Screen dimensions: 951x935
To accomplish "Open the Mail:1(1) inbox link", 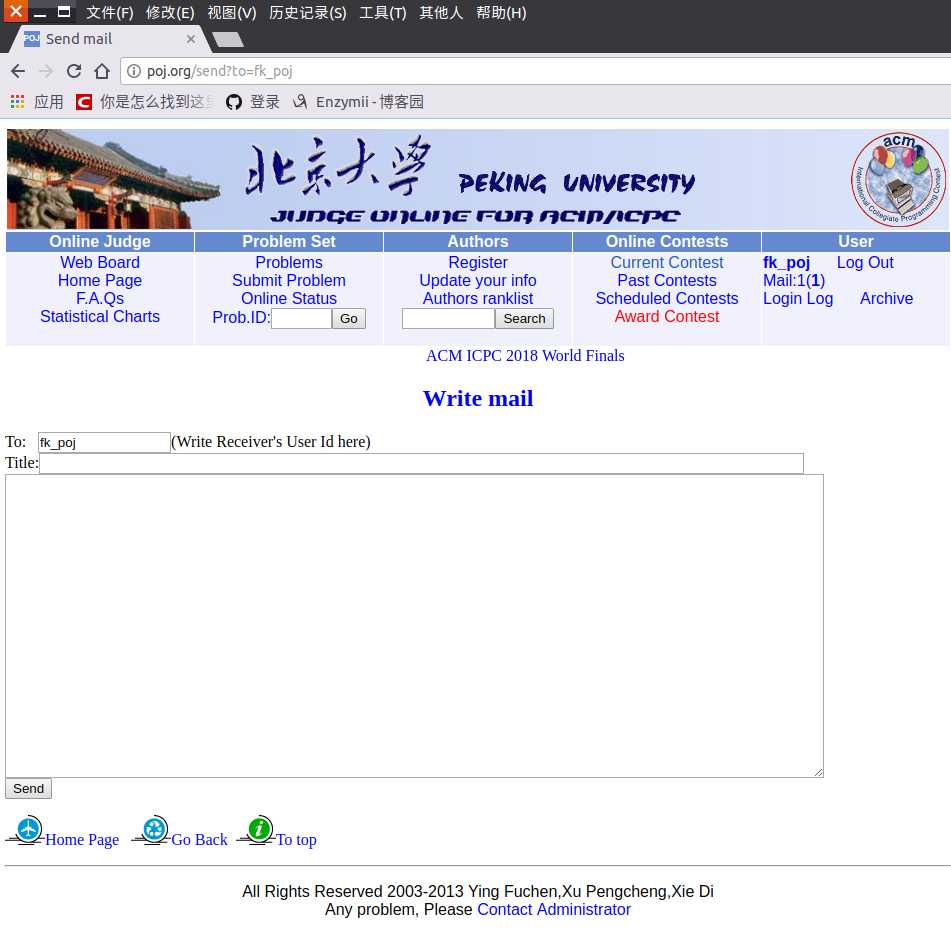I will 794,280.
